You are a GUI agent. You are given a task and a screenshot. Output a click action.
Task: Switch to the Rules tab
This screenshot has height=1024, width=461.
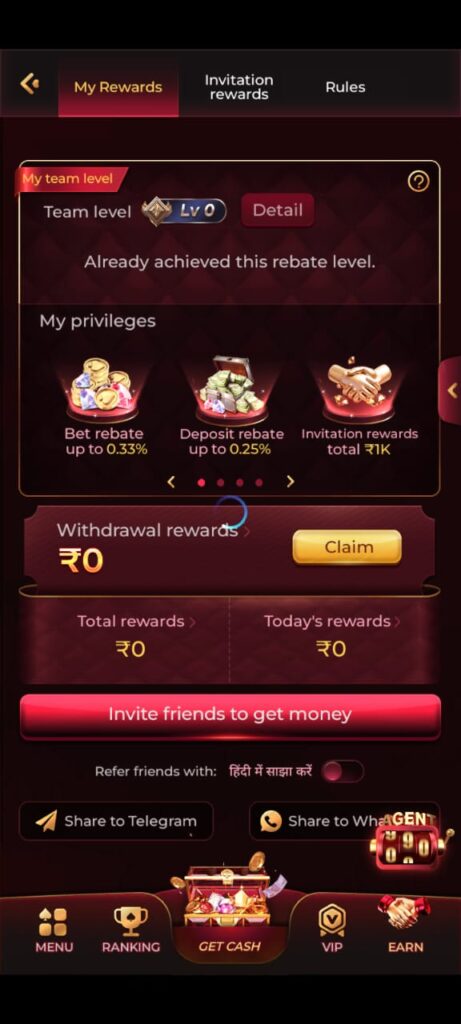345,87
